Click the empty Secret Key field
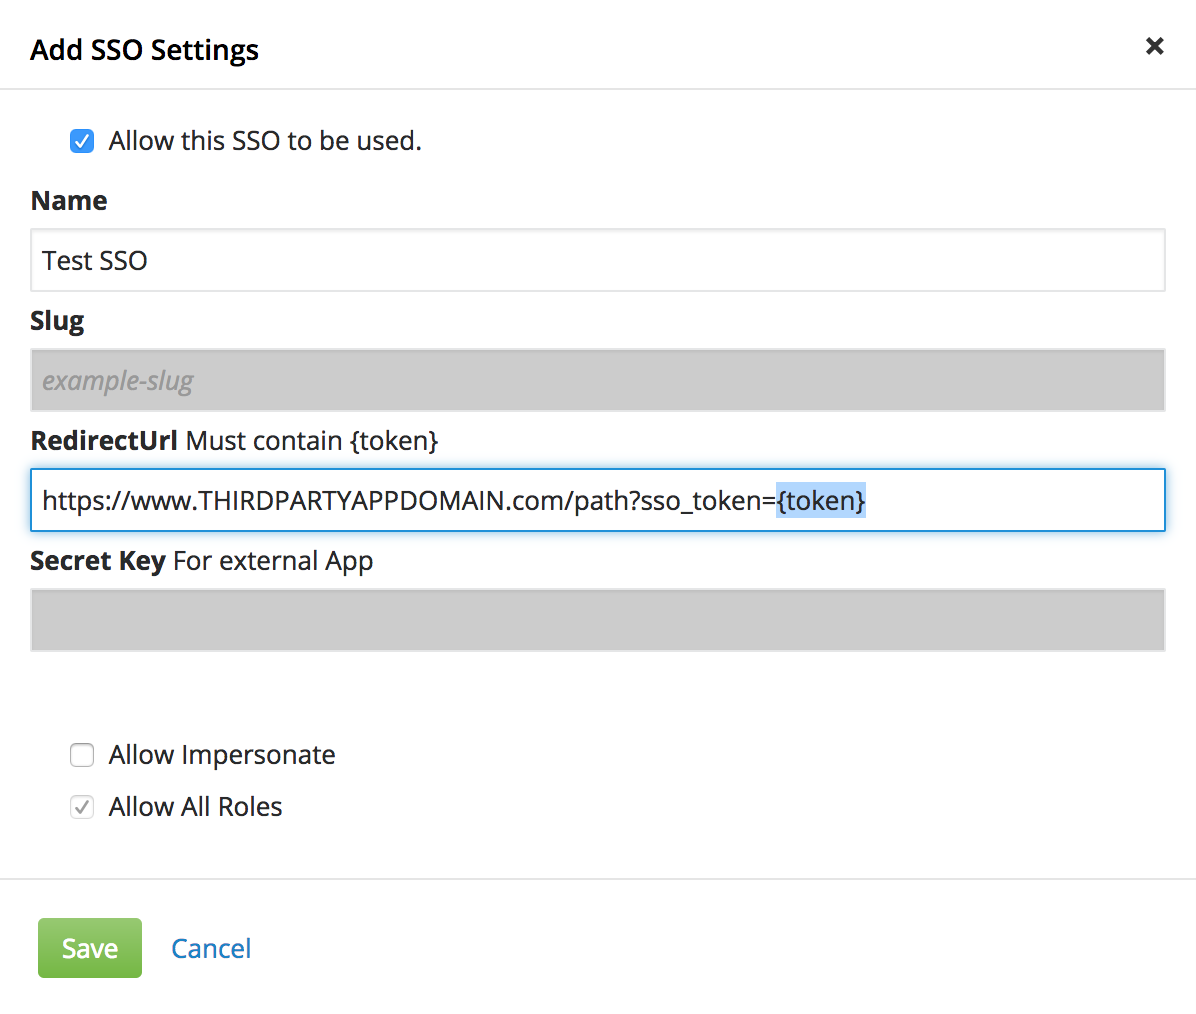The height and width of the screenshot is (1014, 1196). pos(597,620)
